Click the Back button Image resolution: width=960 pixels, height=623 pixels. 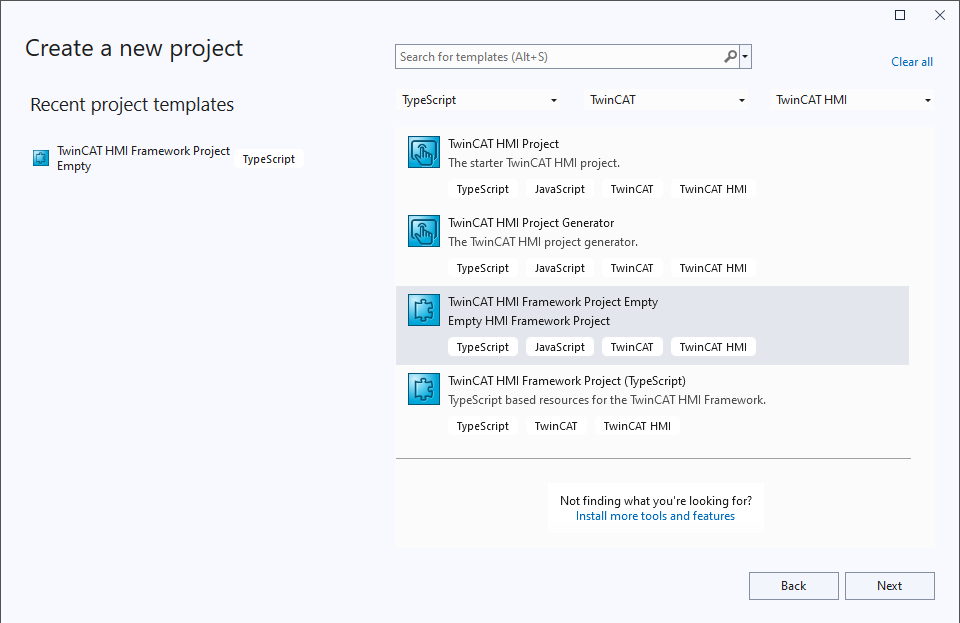(x=793, y=586)
